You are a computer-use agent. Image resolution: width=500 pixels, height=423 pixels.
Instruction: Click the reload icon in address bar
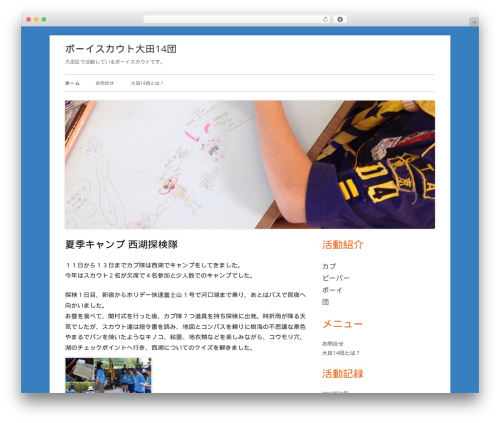click(326, 19)
